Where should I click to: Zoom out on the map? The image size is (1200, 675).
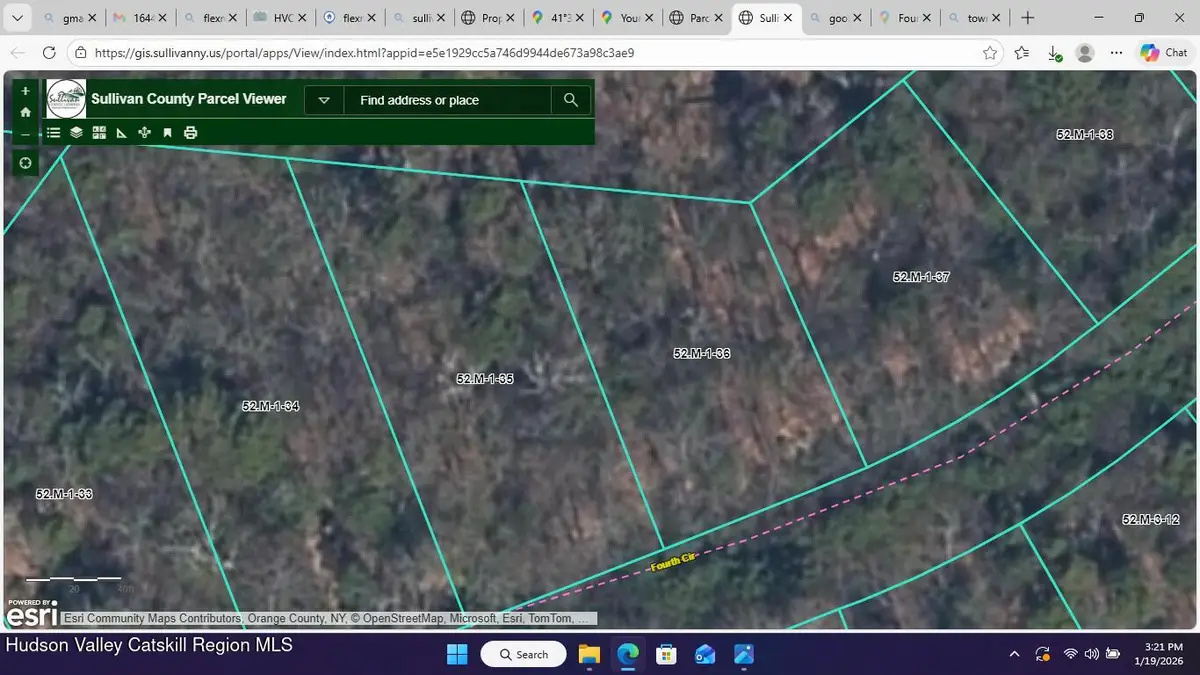coord(25,133)
